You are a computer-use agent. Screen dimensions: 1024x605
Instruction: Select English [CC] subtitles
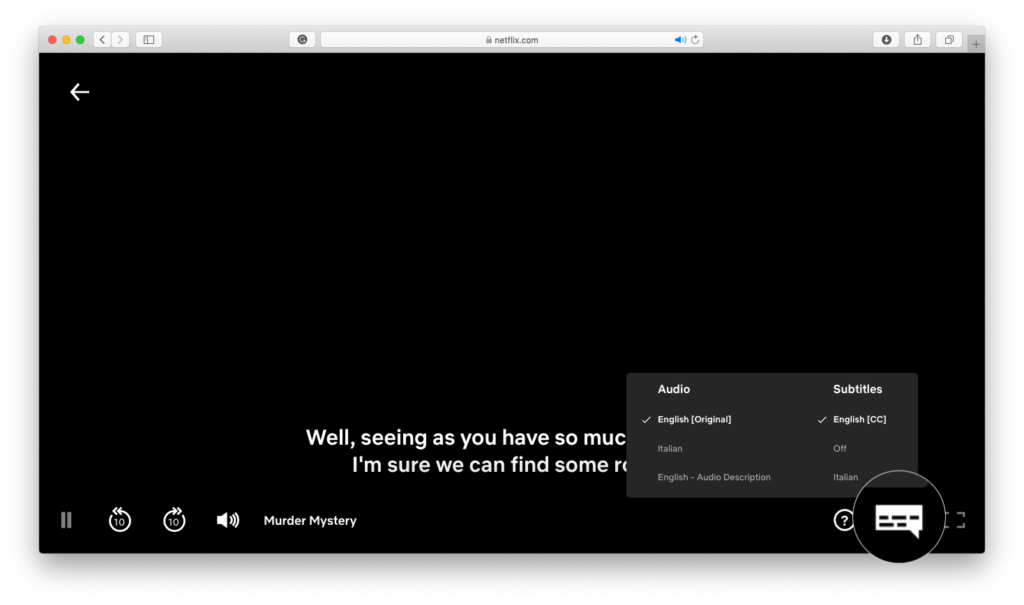[859, 419]
